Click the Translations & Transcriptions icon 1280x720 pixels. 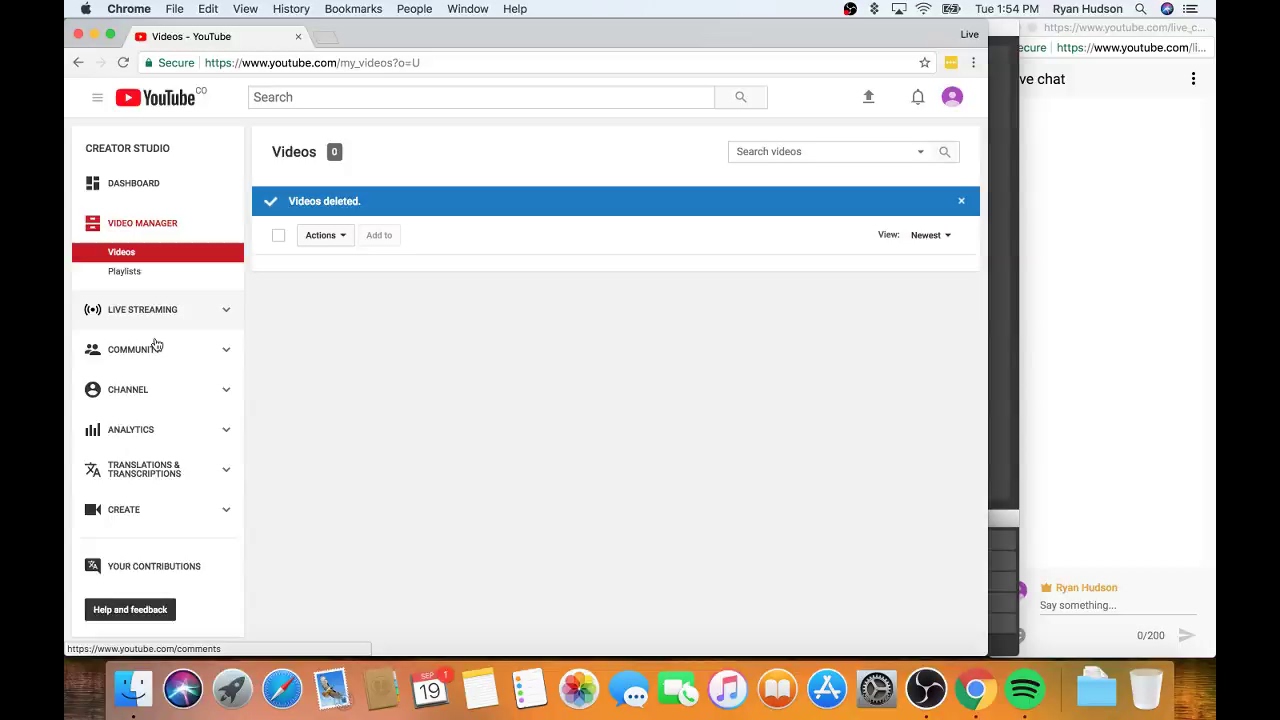click(93, 469)
